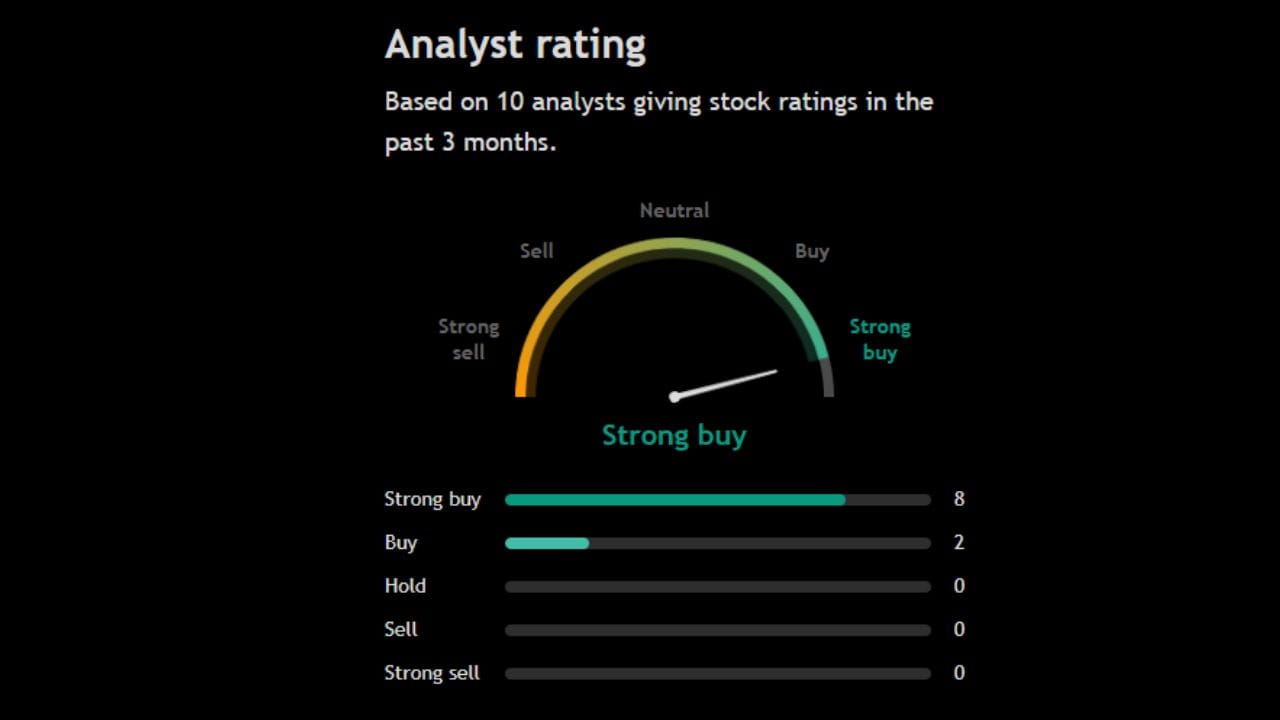The image size is (1280, 720).
Task: Click the Sell label on the gauge arc
Action: click(536, 251)
